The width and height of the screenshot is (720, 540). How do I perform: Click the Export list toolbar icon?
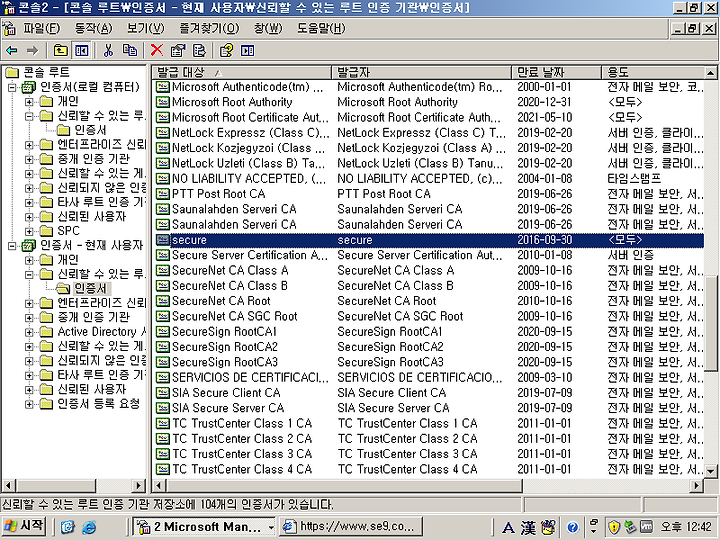(x=199, y=51)
